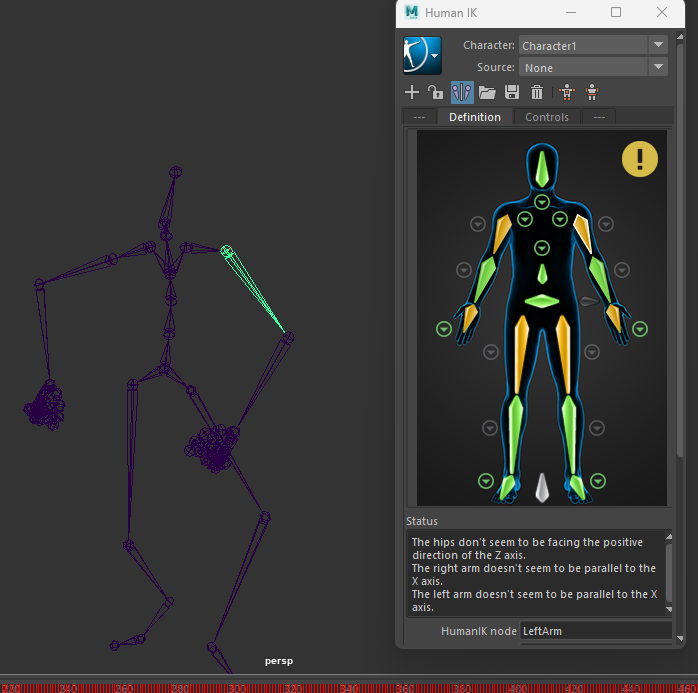Open the Character1 dropdown arrow
Image resolution: width=698 pixels, height=693 pixels.
click(x=658, y=45)
